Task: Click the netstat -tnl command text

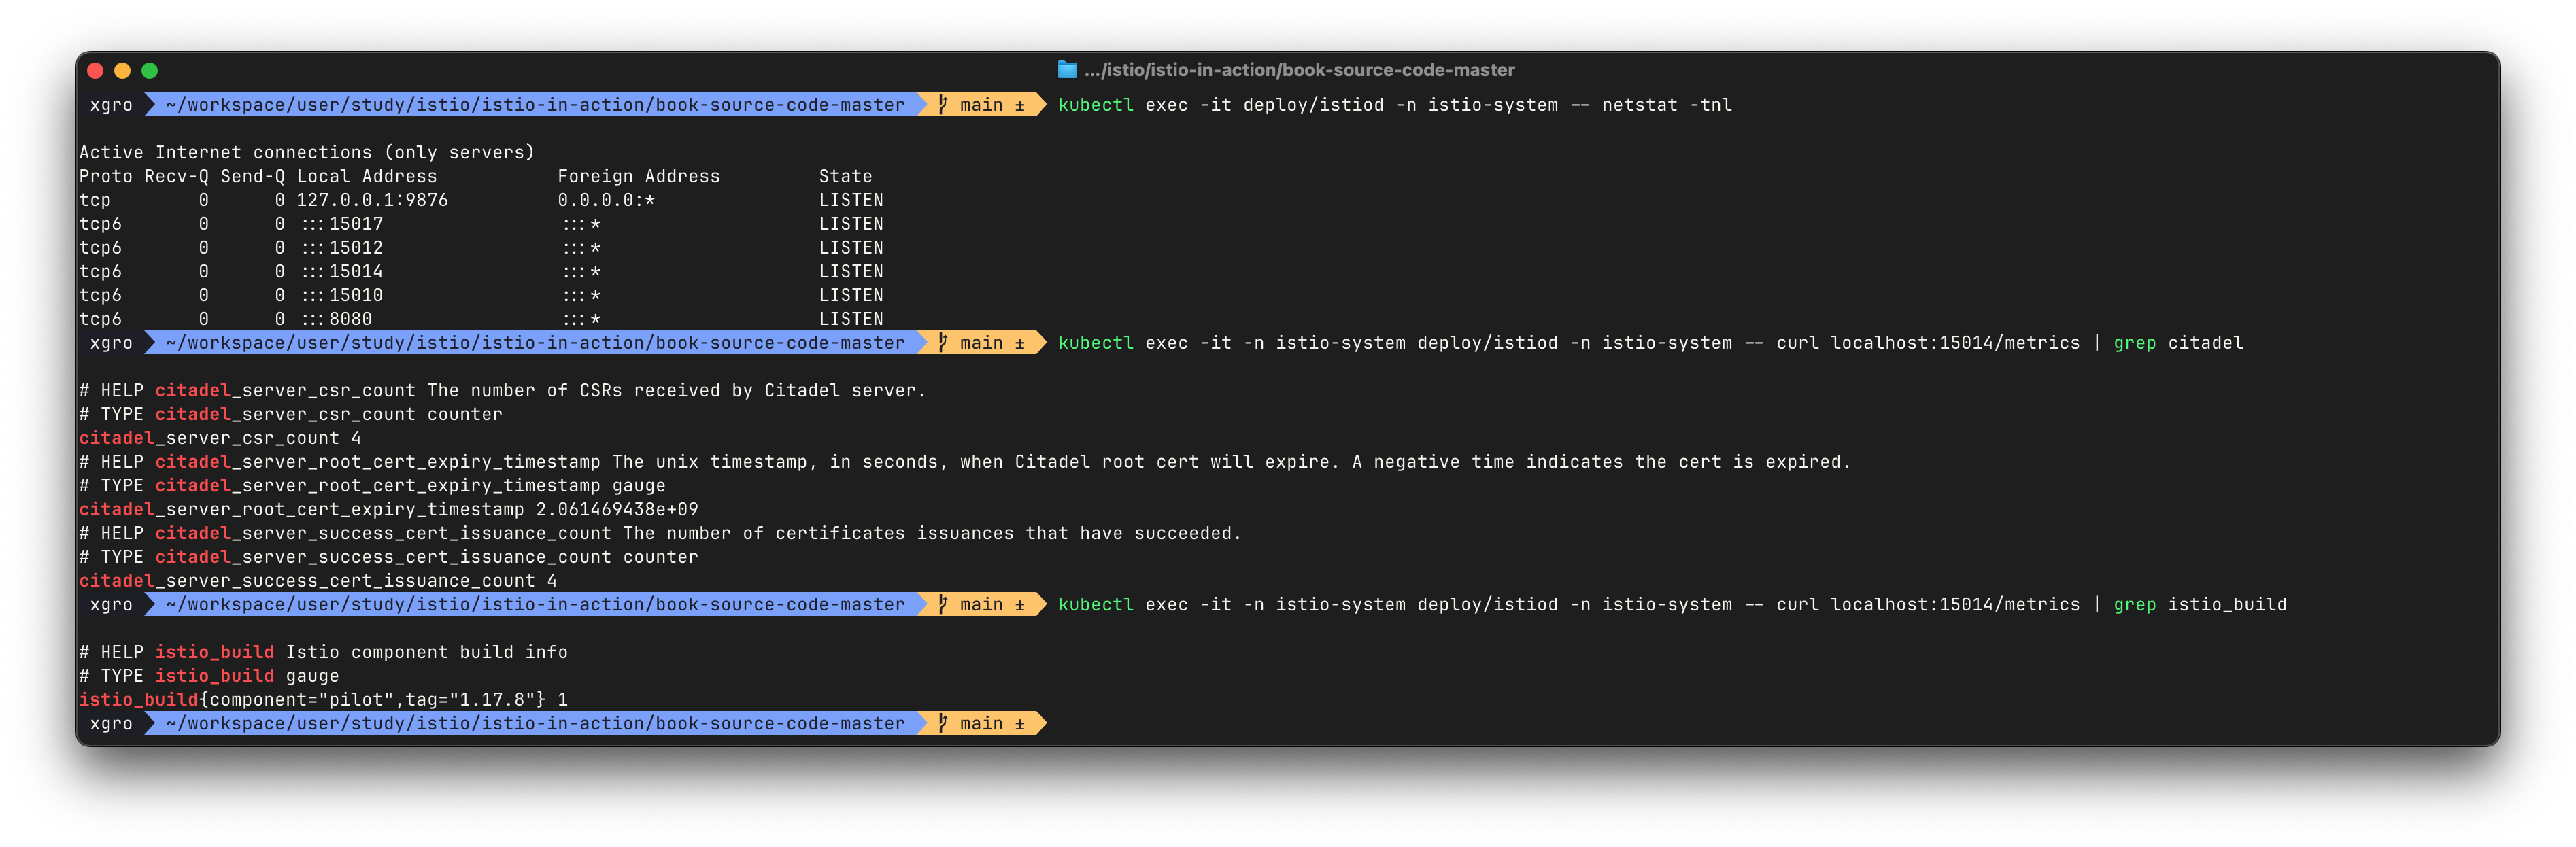Action: click(1667, 105)
